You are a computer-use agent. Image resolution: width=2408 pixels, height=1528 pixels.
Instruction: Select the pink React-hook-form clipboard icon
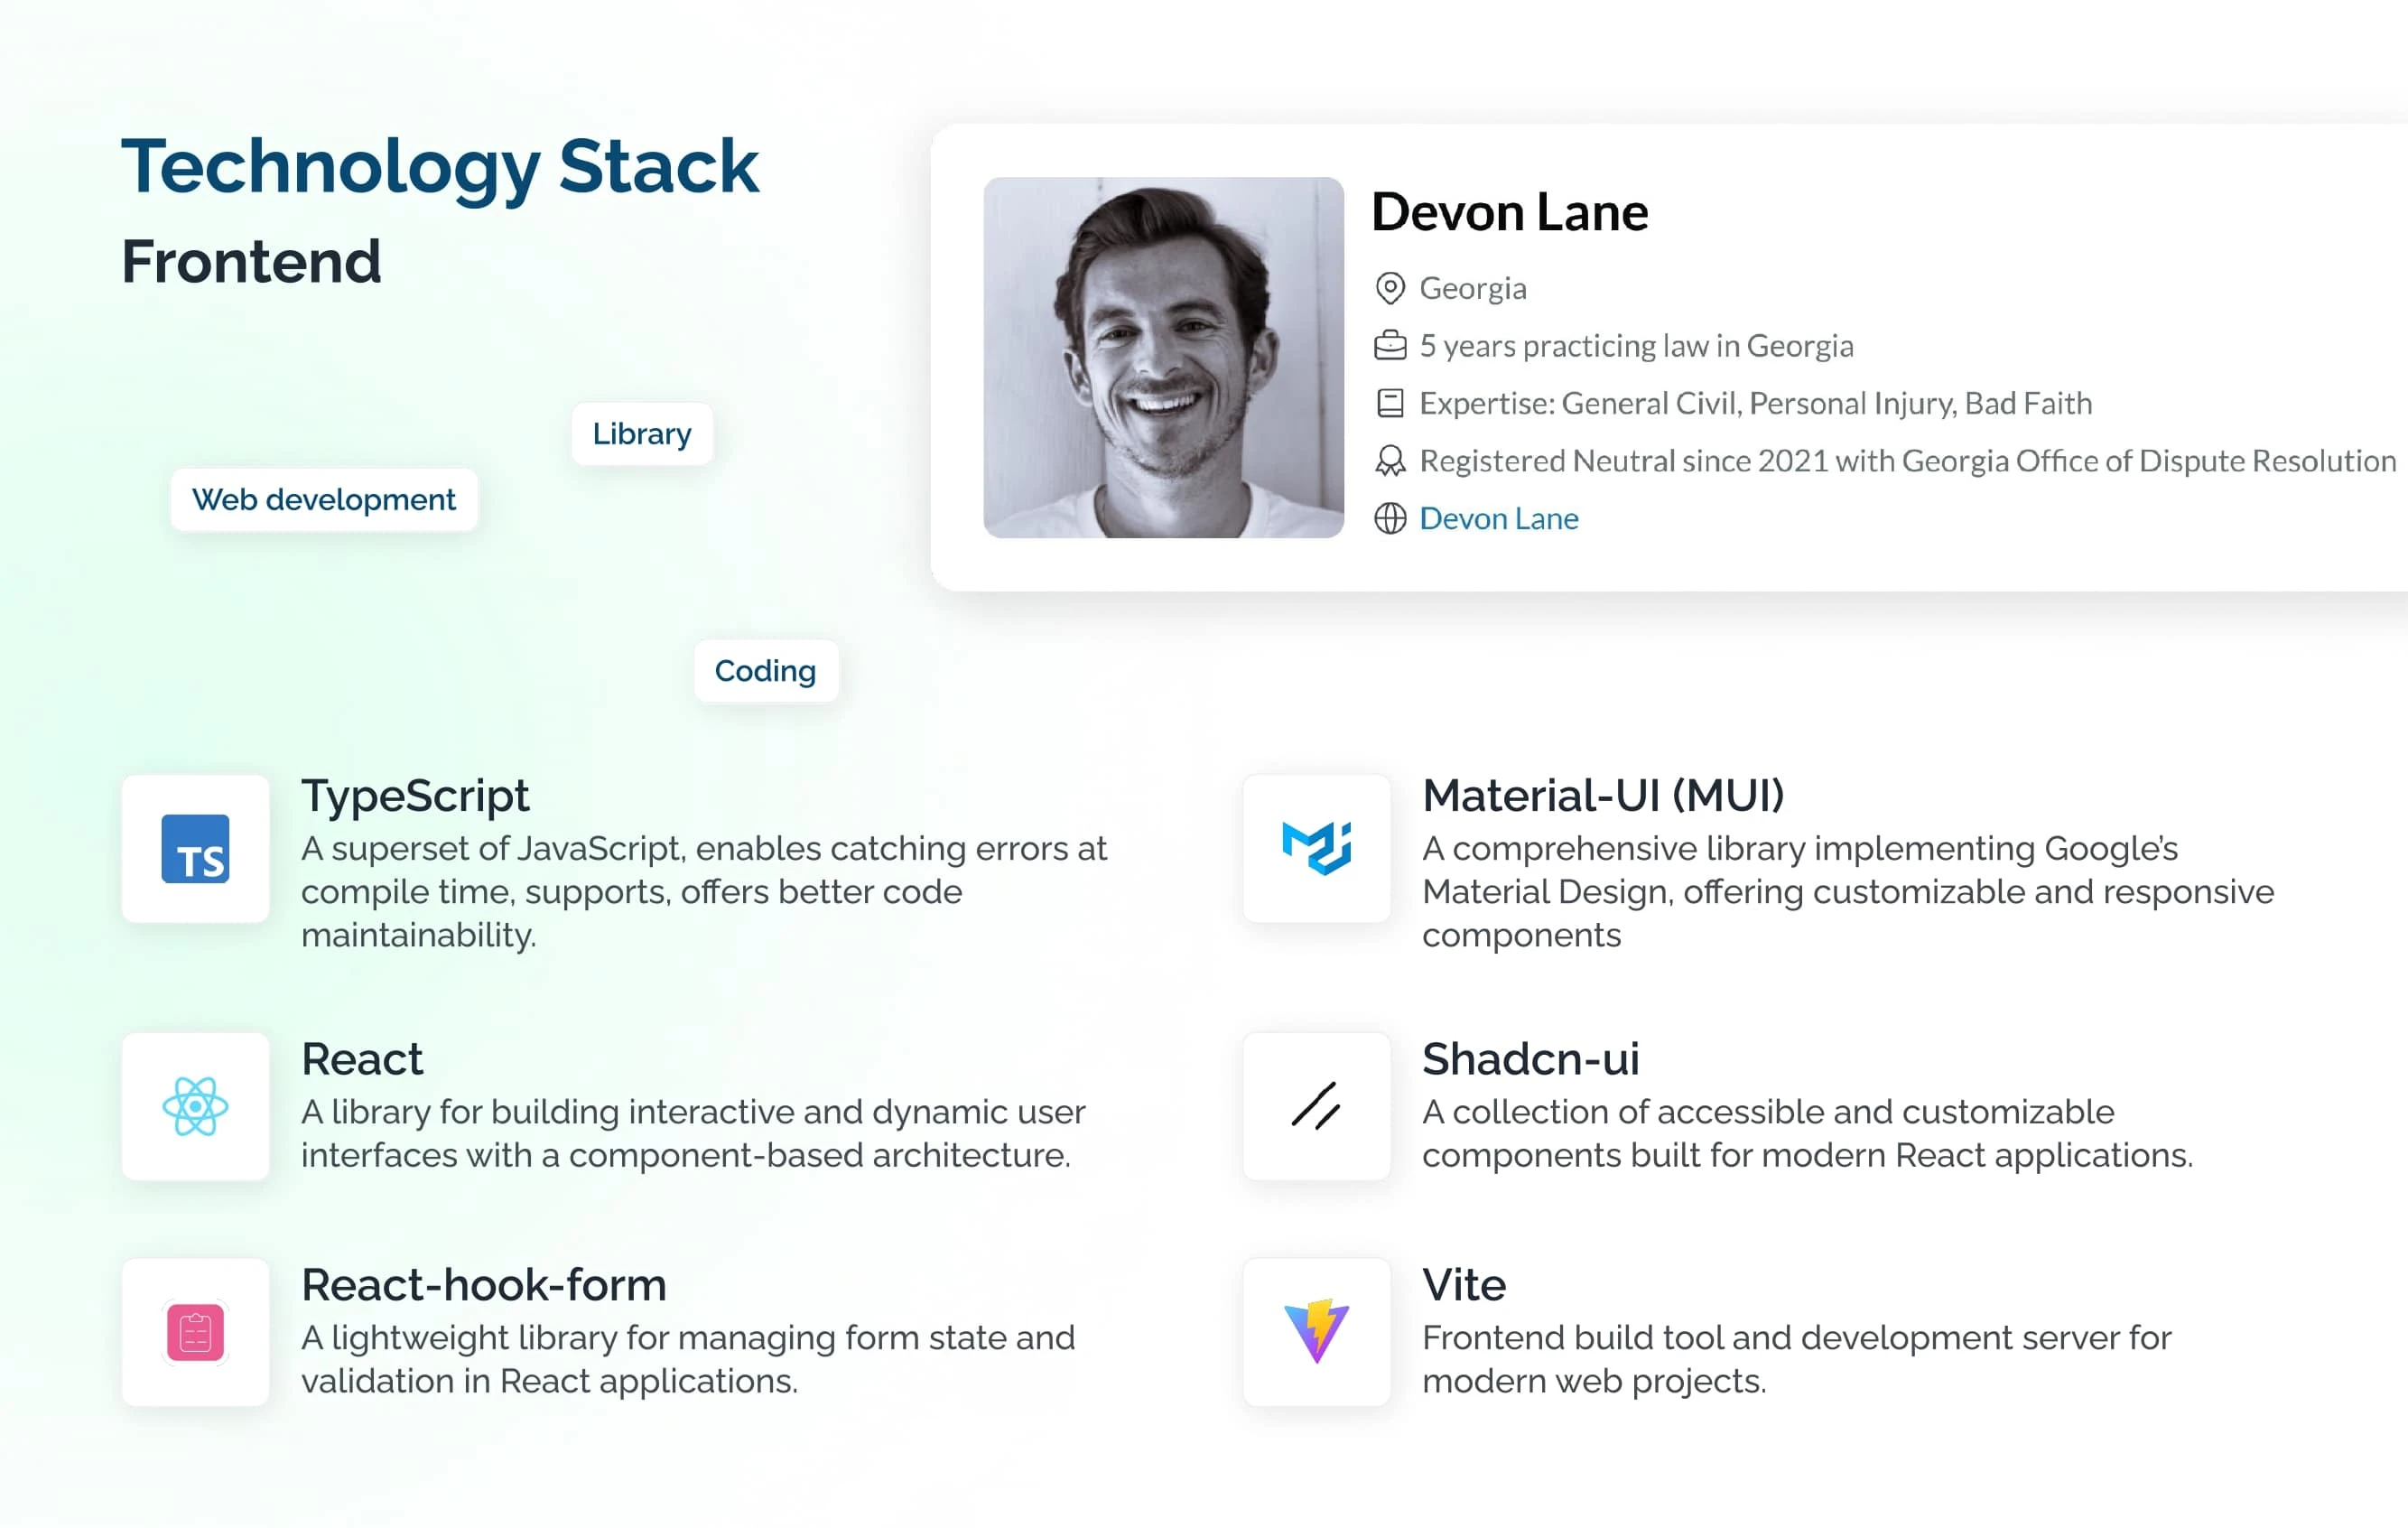tap(195, 1333)
